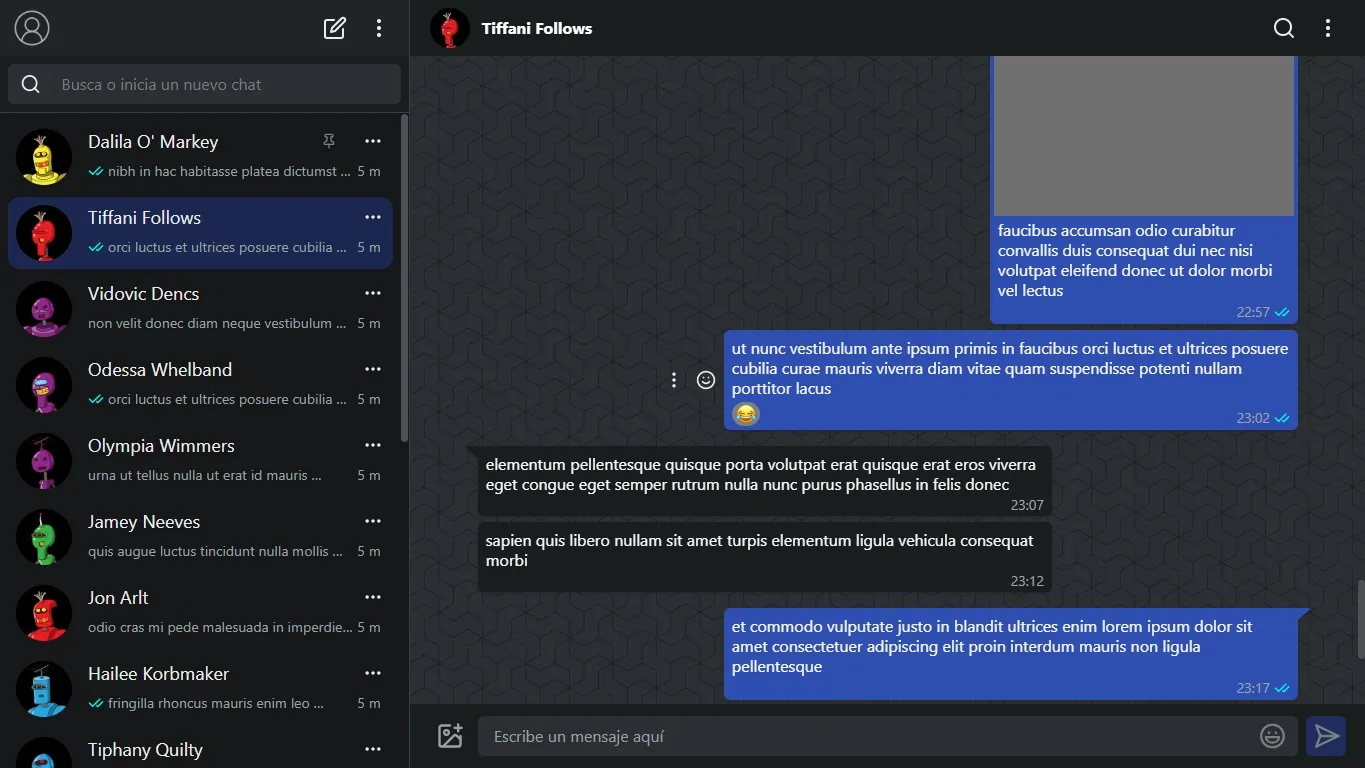Click Odessa Whelband avatar
This screenshot has width=1365, height=768.
[x=44, y=385]
